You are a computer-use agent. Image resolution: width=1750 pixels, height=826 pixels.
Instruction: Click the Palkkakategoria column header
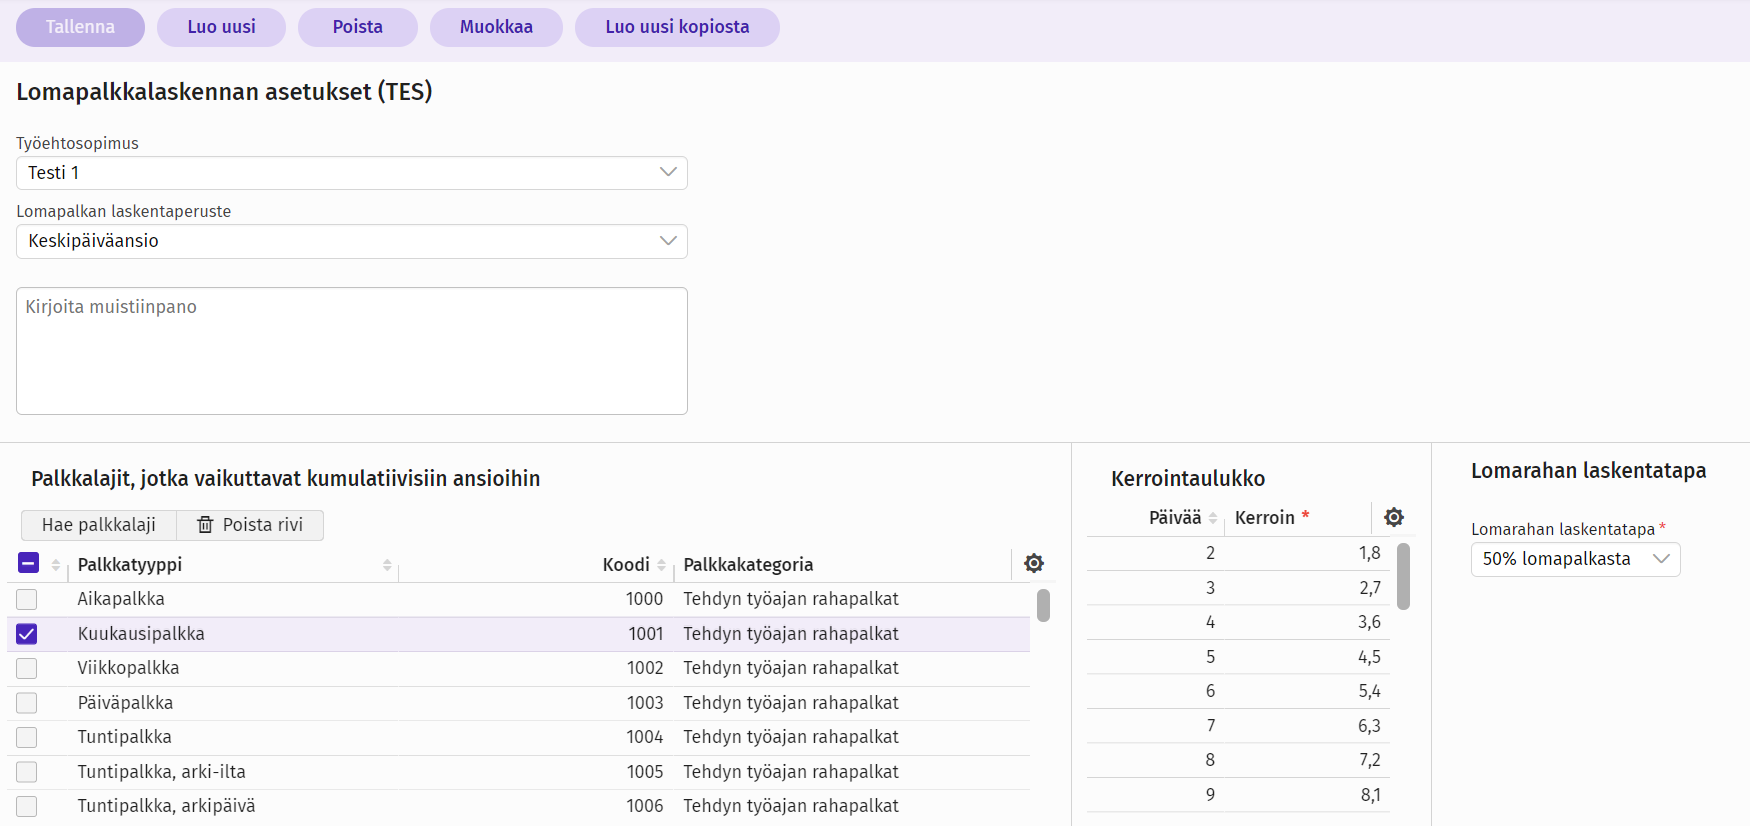(748, 565)
